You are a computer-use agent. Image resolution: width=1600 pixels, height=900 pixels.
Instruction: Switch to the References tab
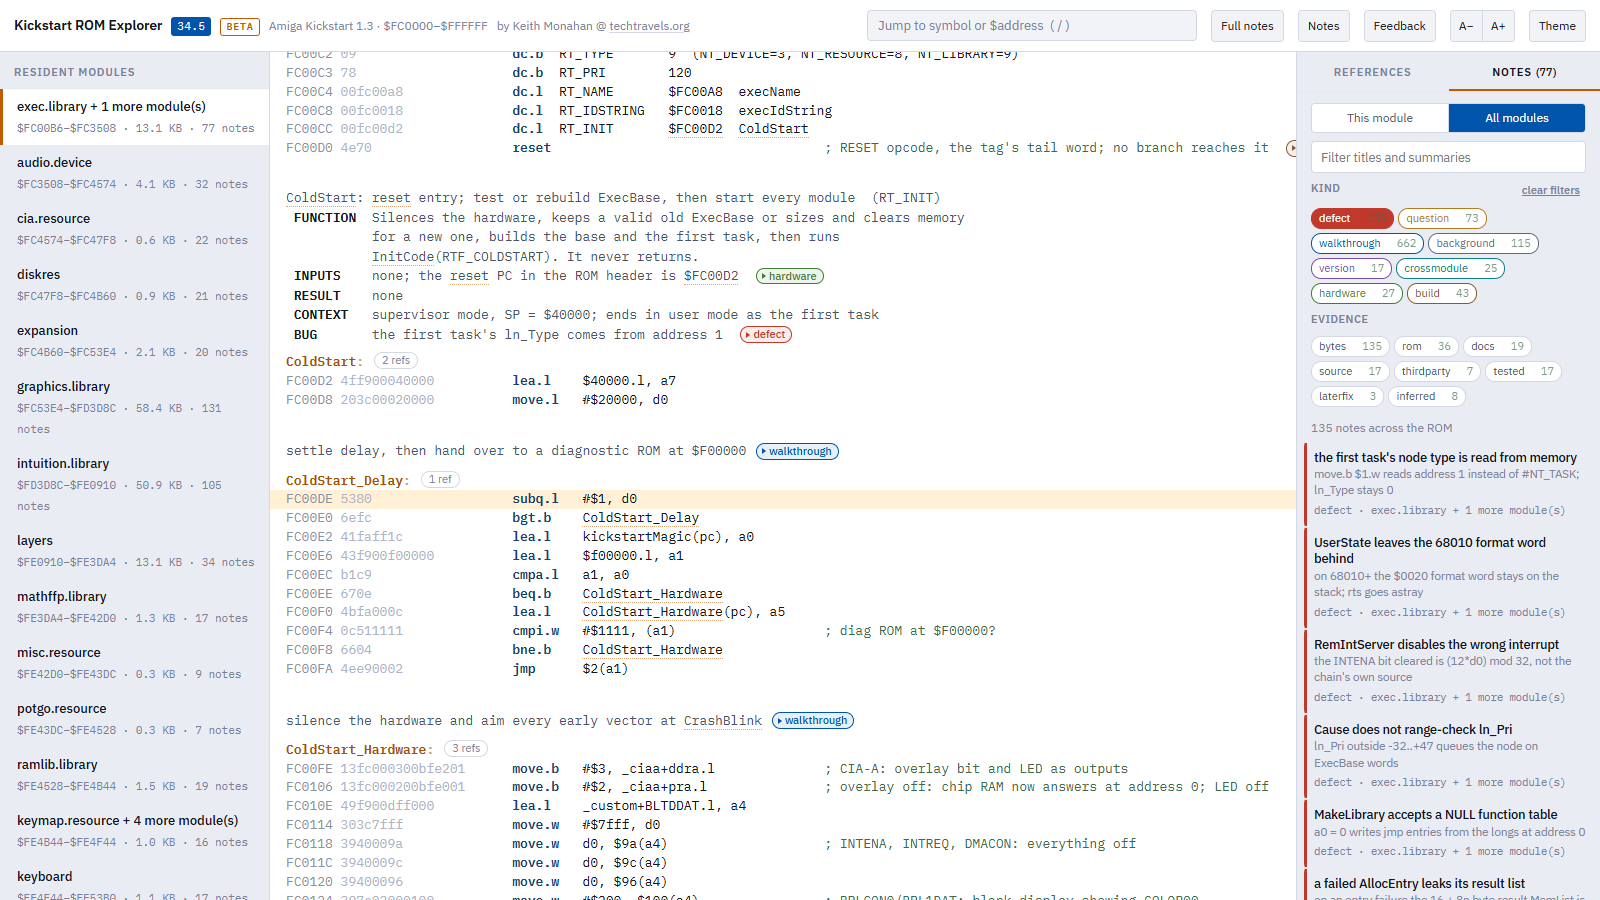pos(1372,72)
